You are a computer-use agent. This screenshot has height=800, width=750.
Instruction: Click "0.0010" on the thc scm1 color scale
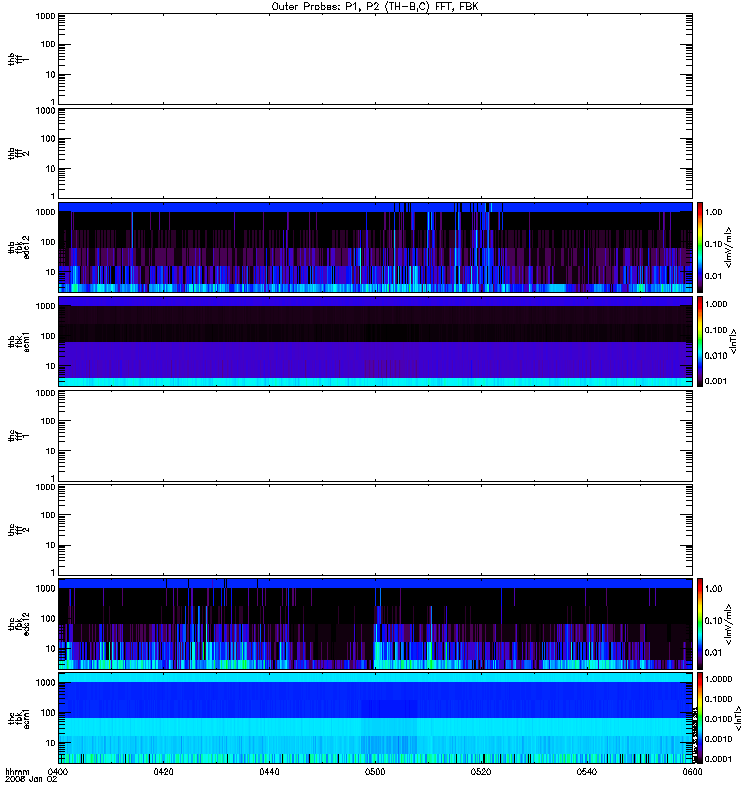pyautogui.click(x=718, y=739)
